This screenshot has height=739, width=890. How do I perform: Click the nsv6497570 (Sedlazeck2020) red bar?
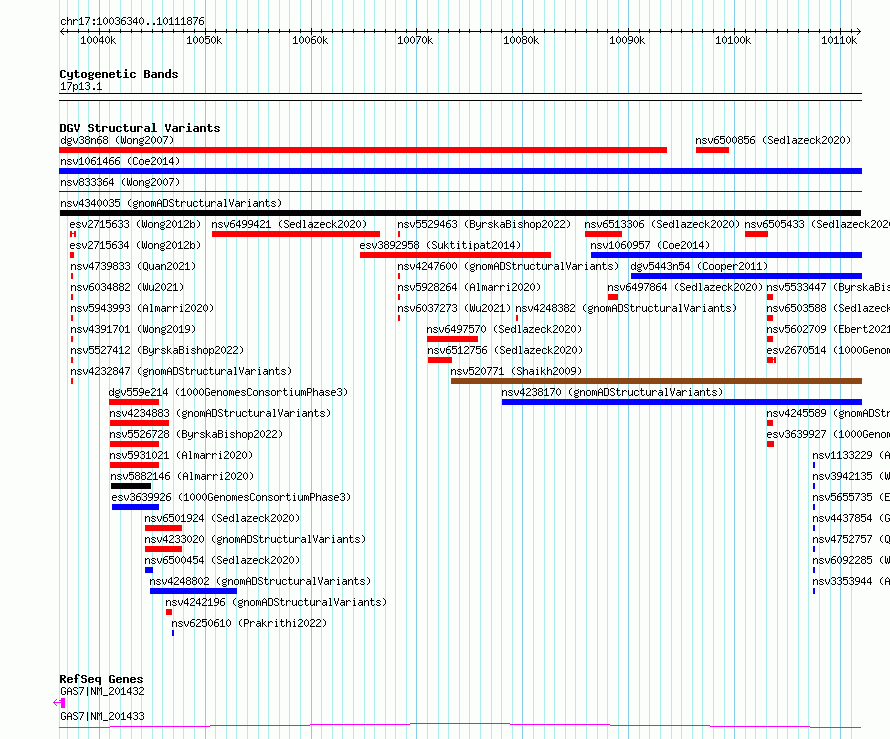[x=452, y=339]
